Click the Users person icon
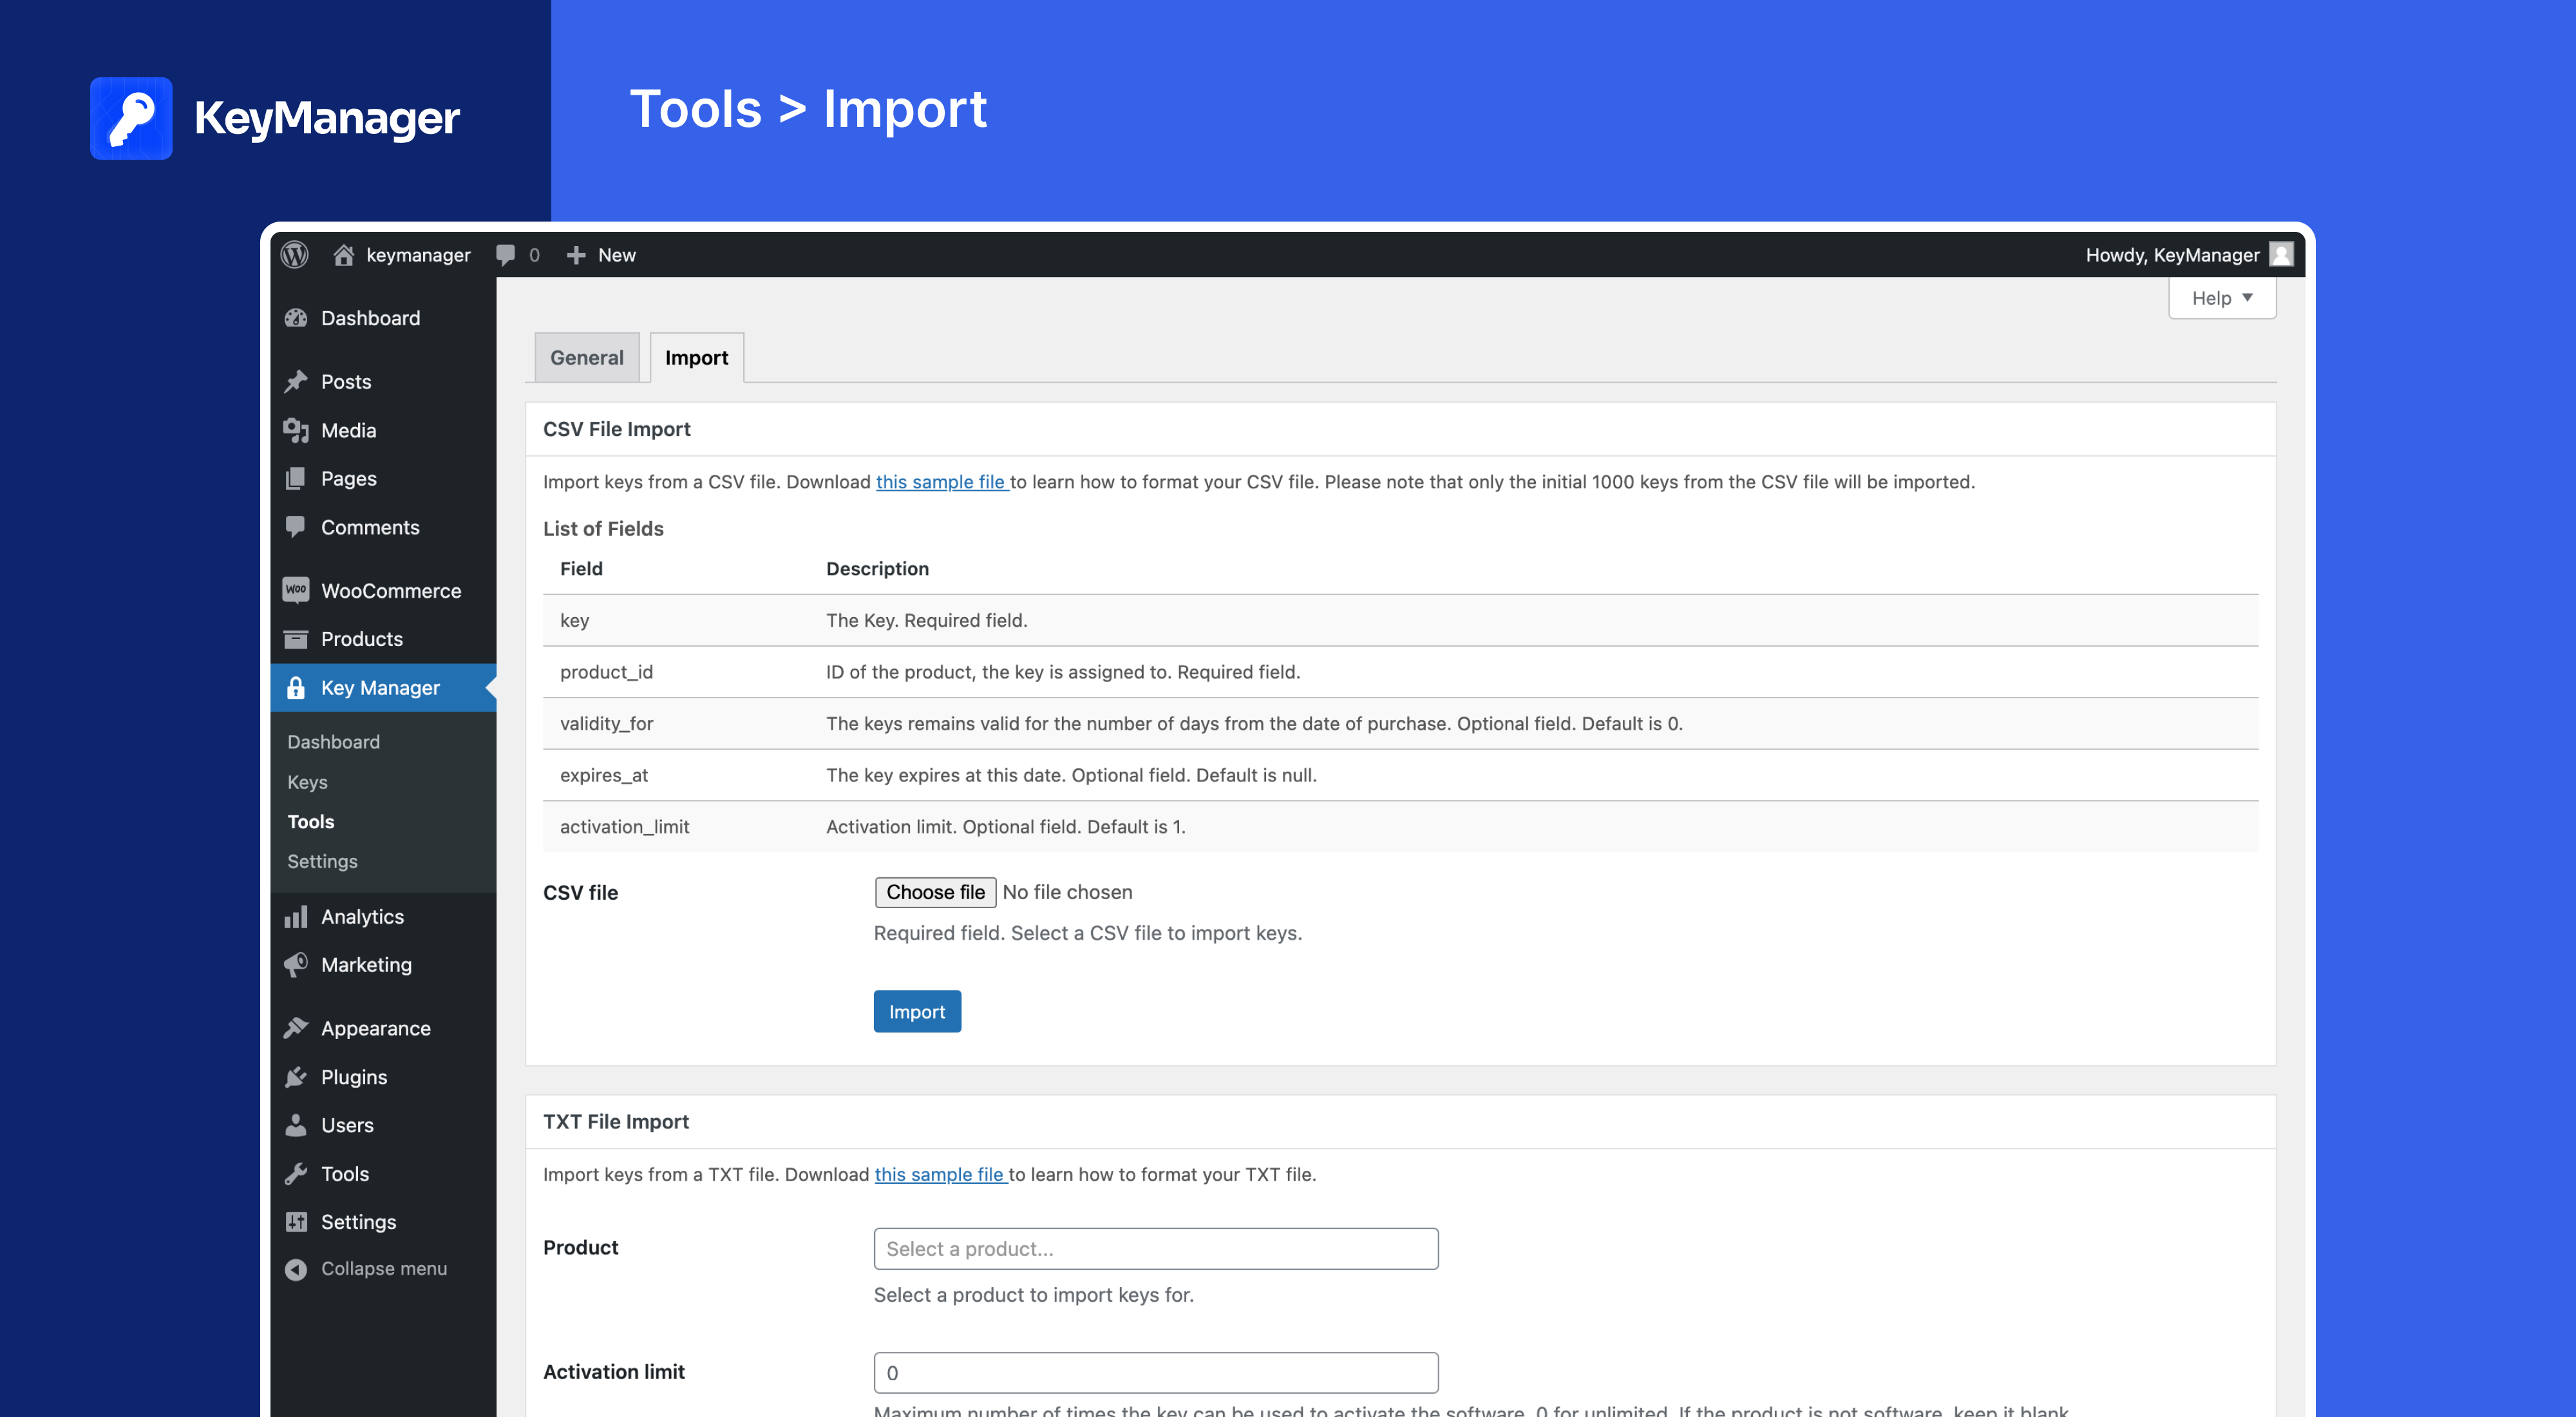Image resolution: width=2576 pixels, height=1417 pixels. point(296,1125)
